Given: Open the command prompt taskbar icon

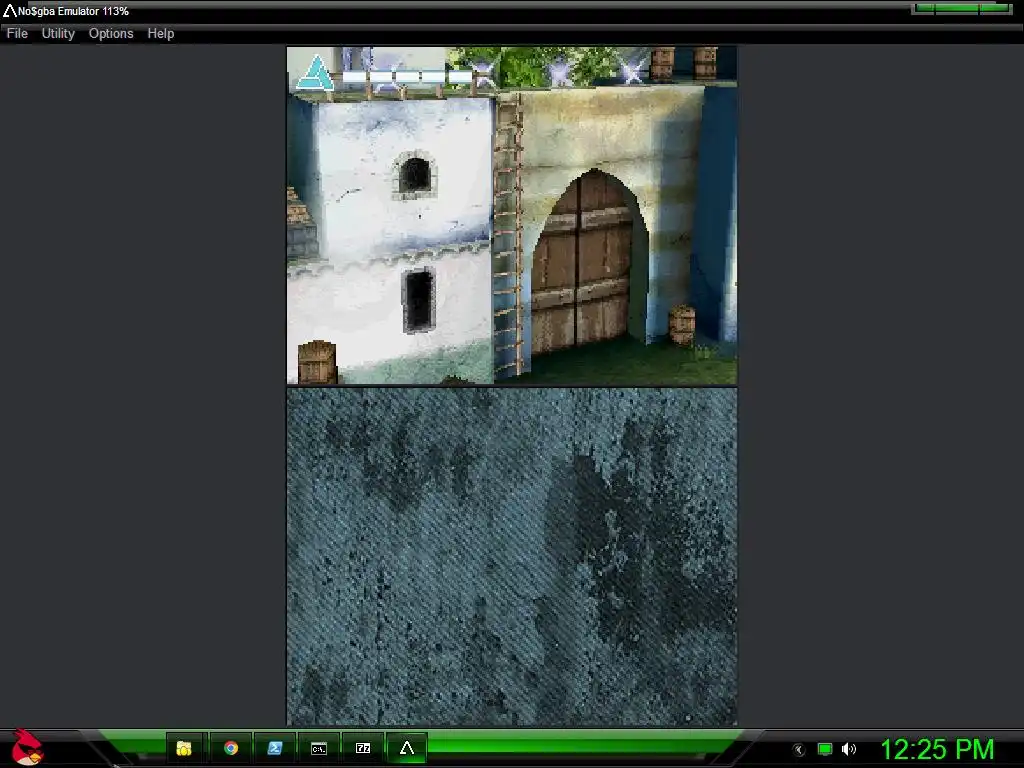Looking at the screenshot, I should click(319, 748).
